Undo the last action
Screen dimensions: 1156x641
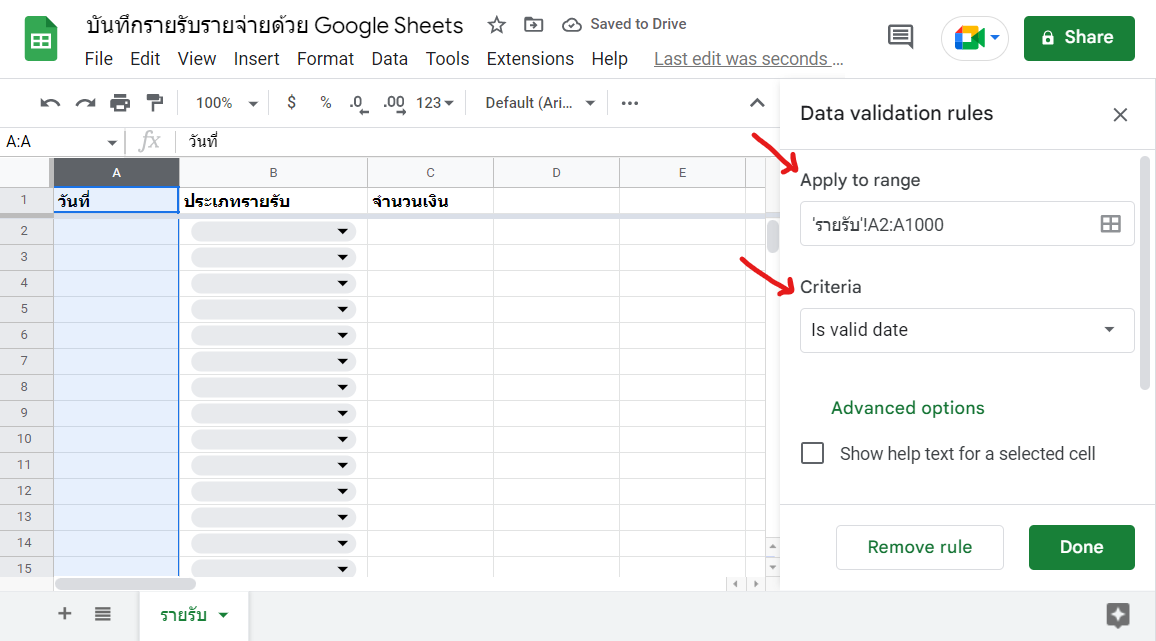click(50, 103)
